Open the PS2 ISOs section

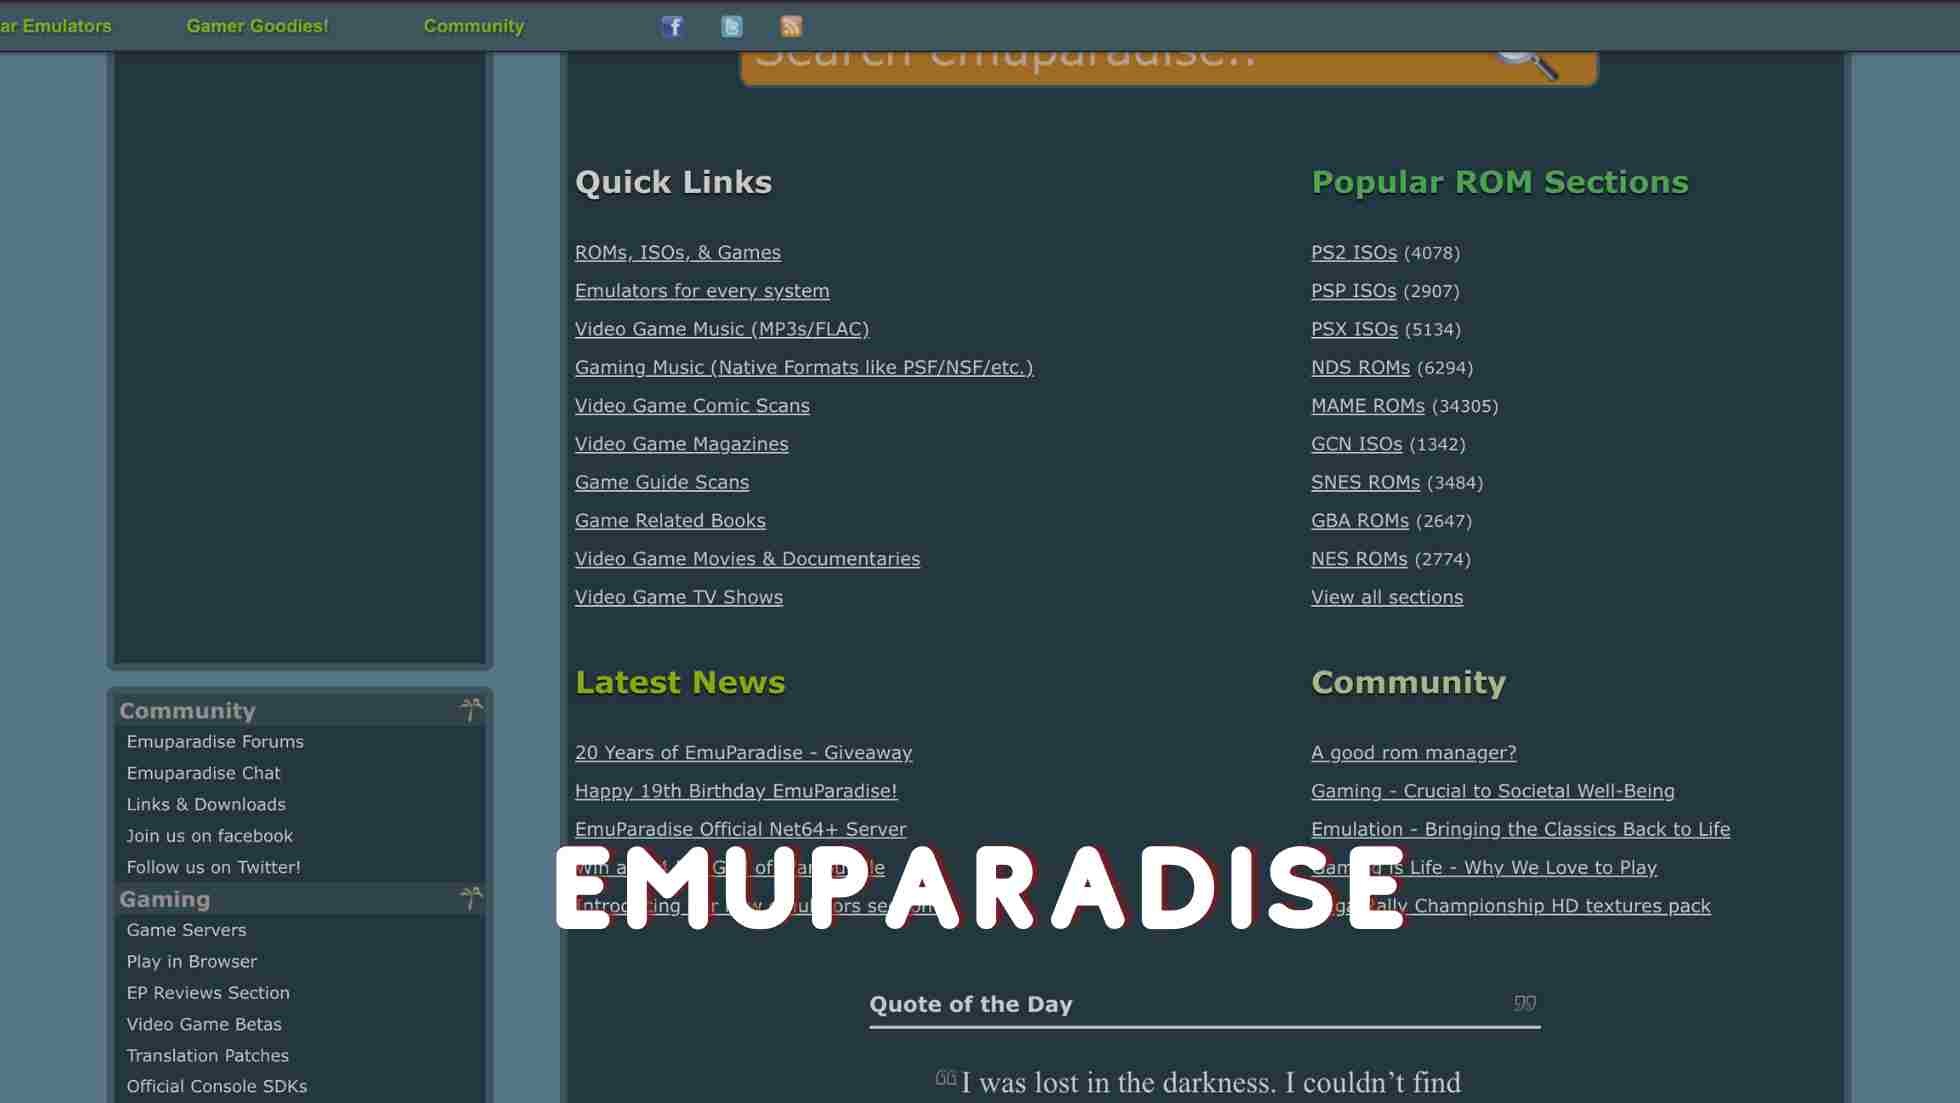1353,253
